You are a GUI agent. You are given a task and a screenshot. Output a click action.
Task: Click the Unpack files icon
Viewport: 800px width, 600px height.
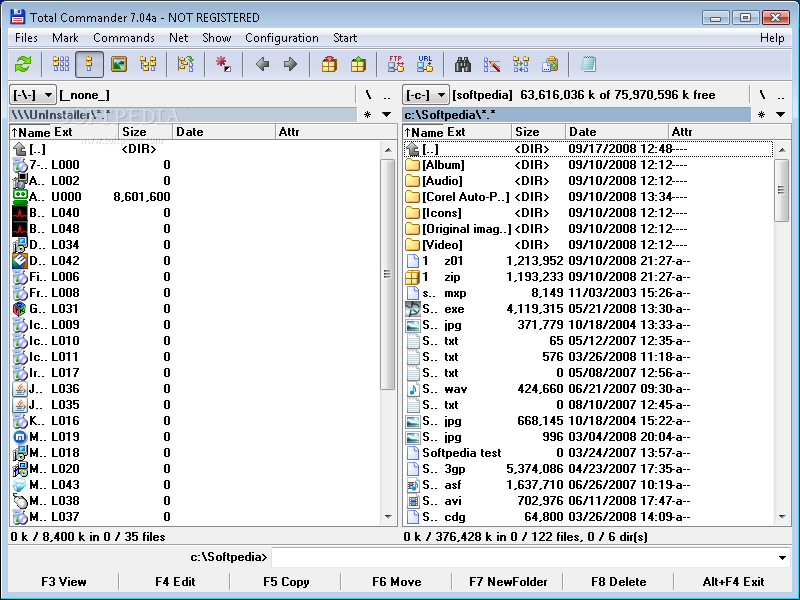[x=358, y=64]
